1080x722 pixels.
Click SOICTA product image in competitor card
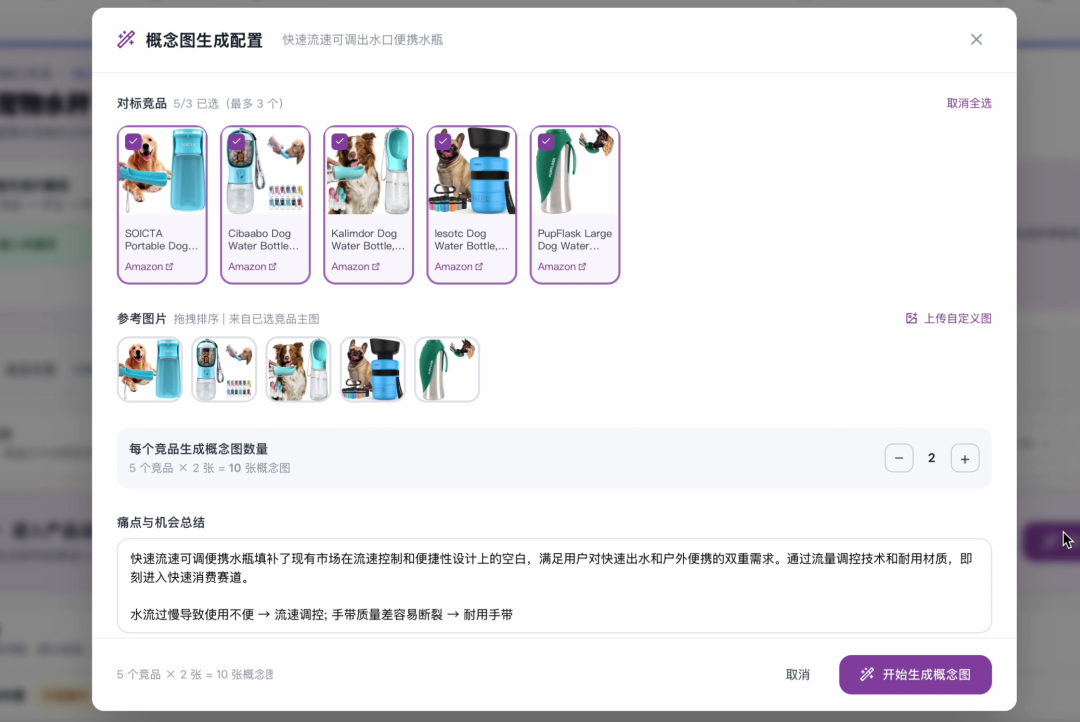tap(162, 171)
